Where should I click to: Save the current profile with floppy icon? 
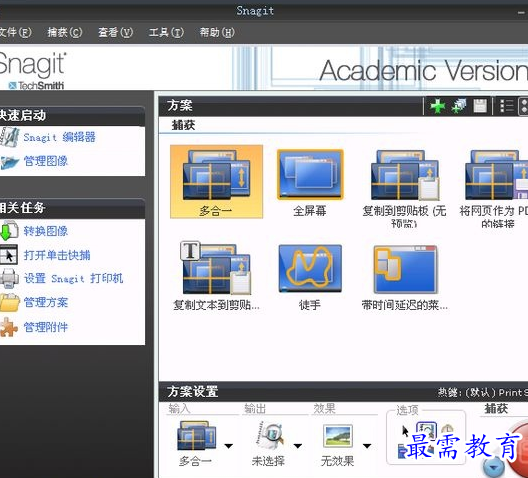coord(480,106)
